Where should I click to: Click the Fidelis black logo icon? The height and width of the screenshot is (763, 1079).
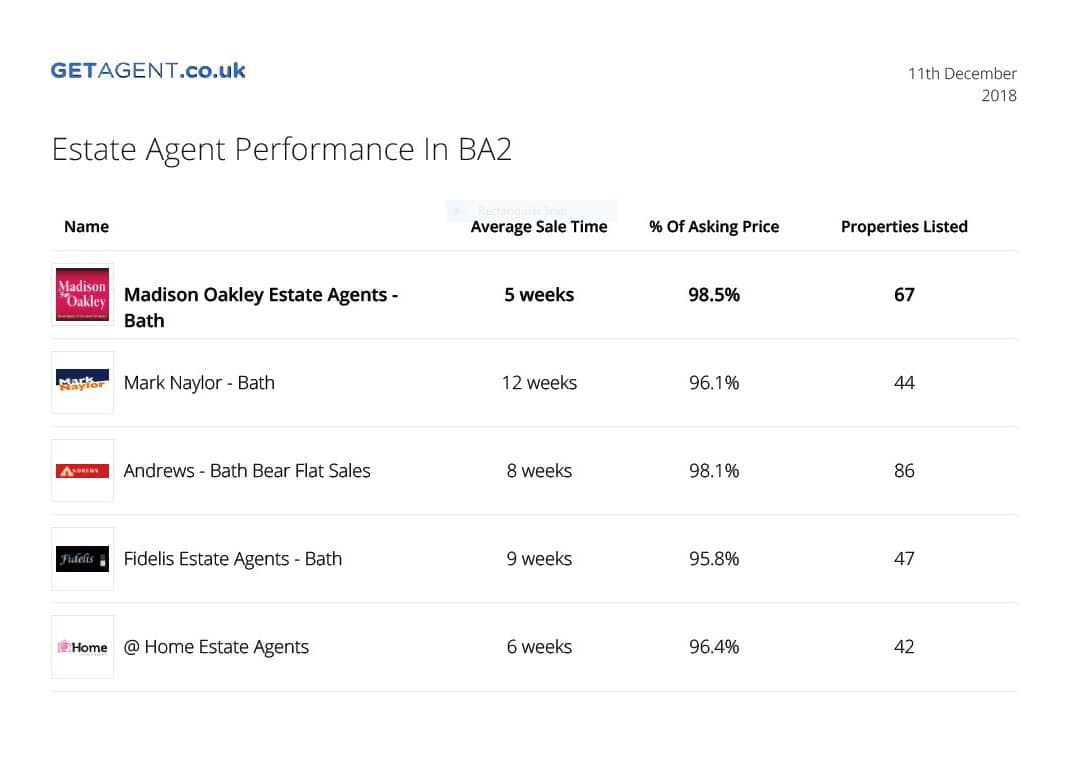pyautogui.click(x=83, y=559)
